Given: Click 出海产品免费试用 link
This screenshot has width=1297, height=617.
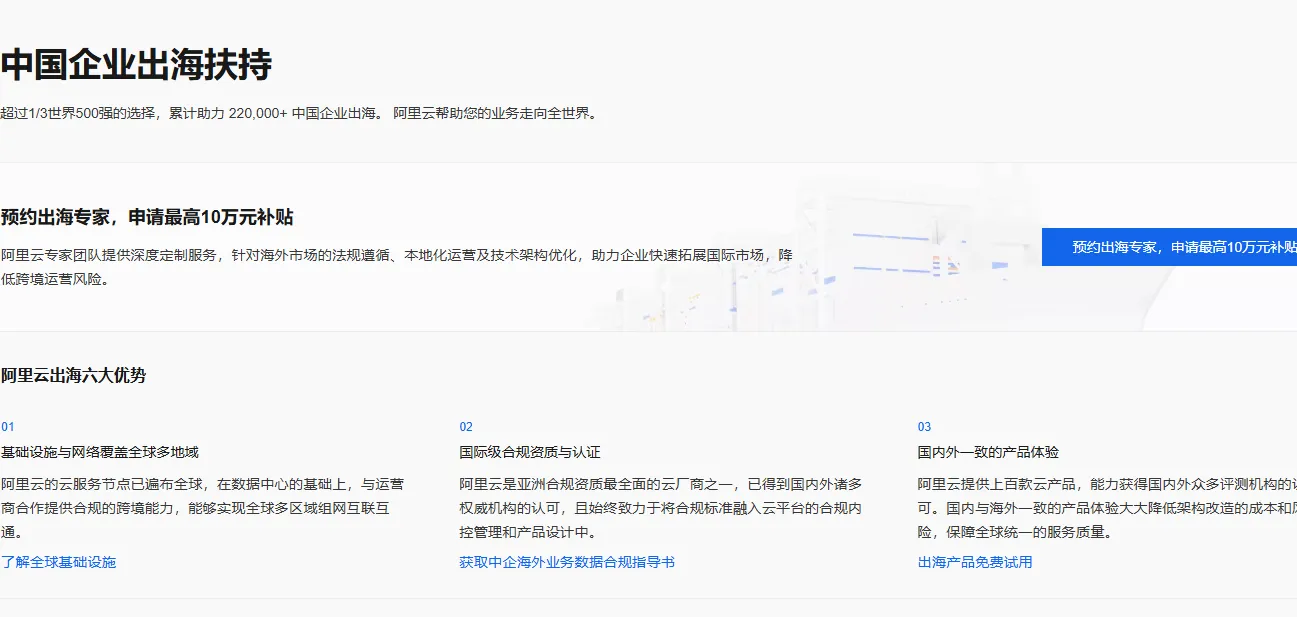Looking at the screenshot, I should click(975, 561).
